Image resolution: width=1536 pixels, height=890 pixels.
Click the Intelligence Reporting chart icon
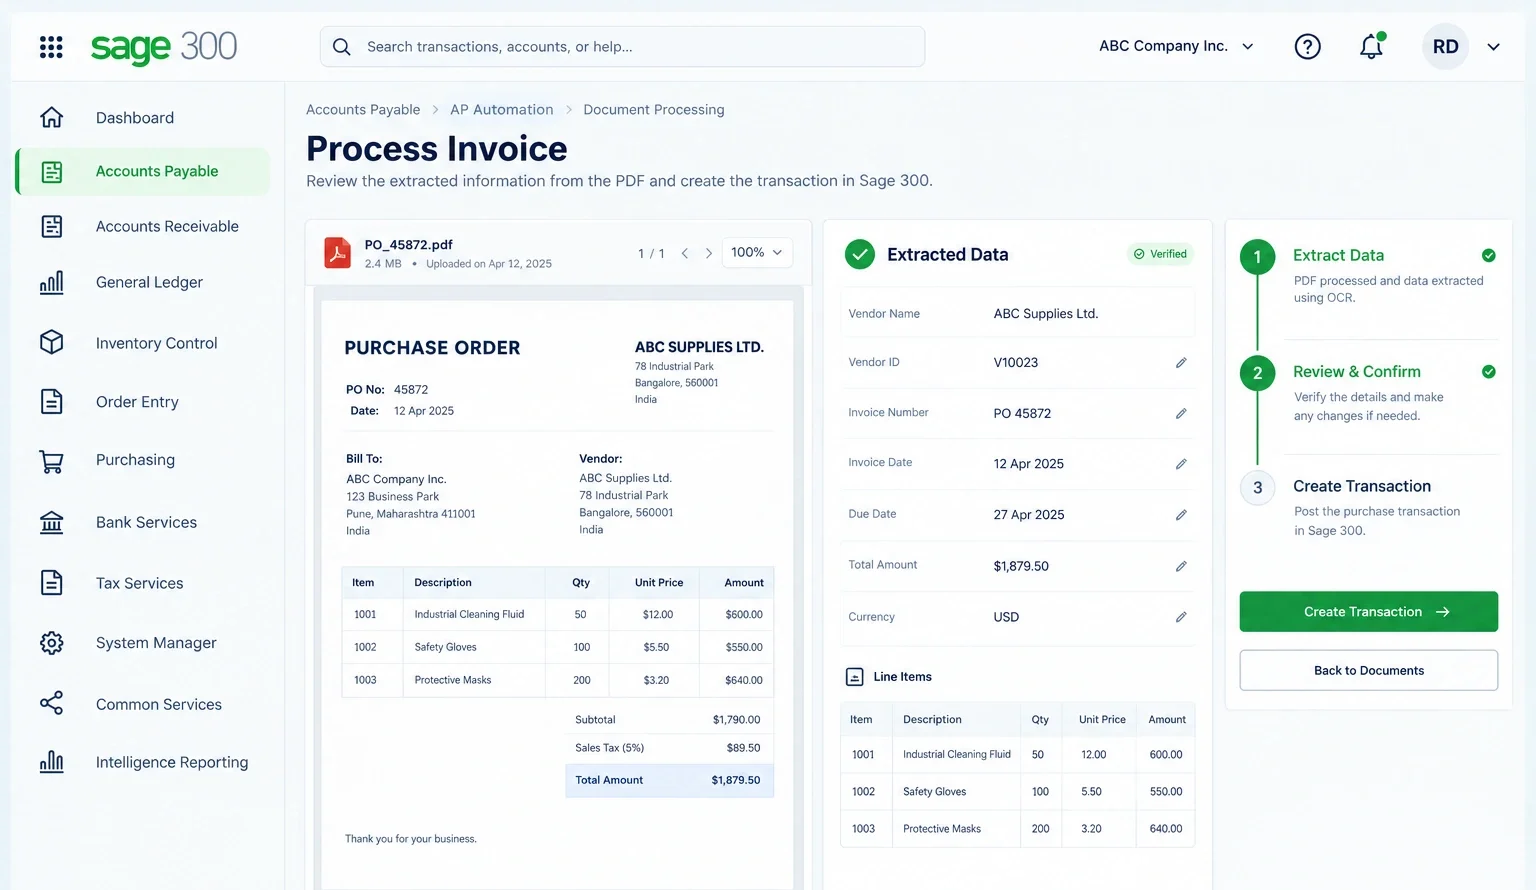[x=52, y=762]
